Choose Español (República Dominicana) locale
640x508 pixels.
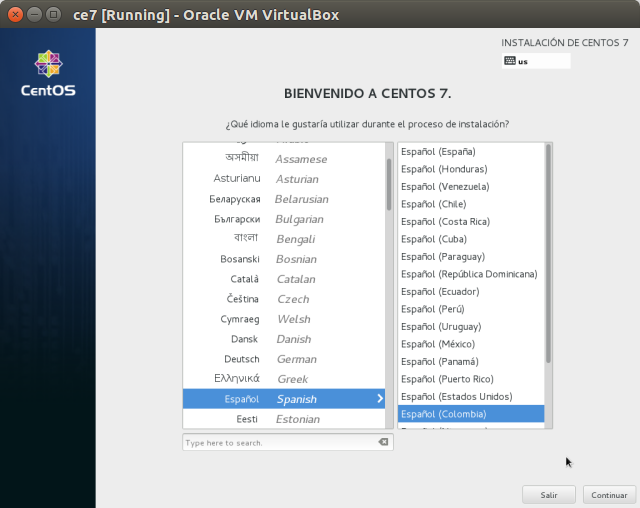click(471, 274)
